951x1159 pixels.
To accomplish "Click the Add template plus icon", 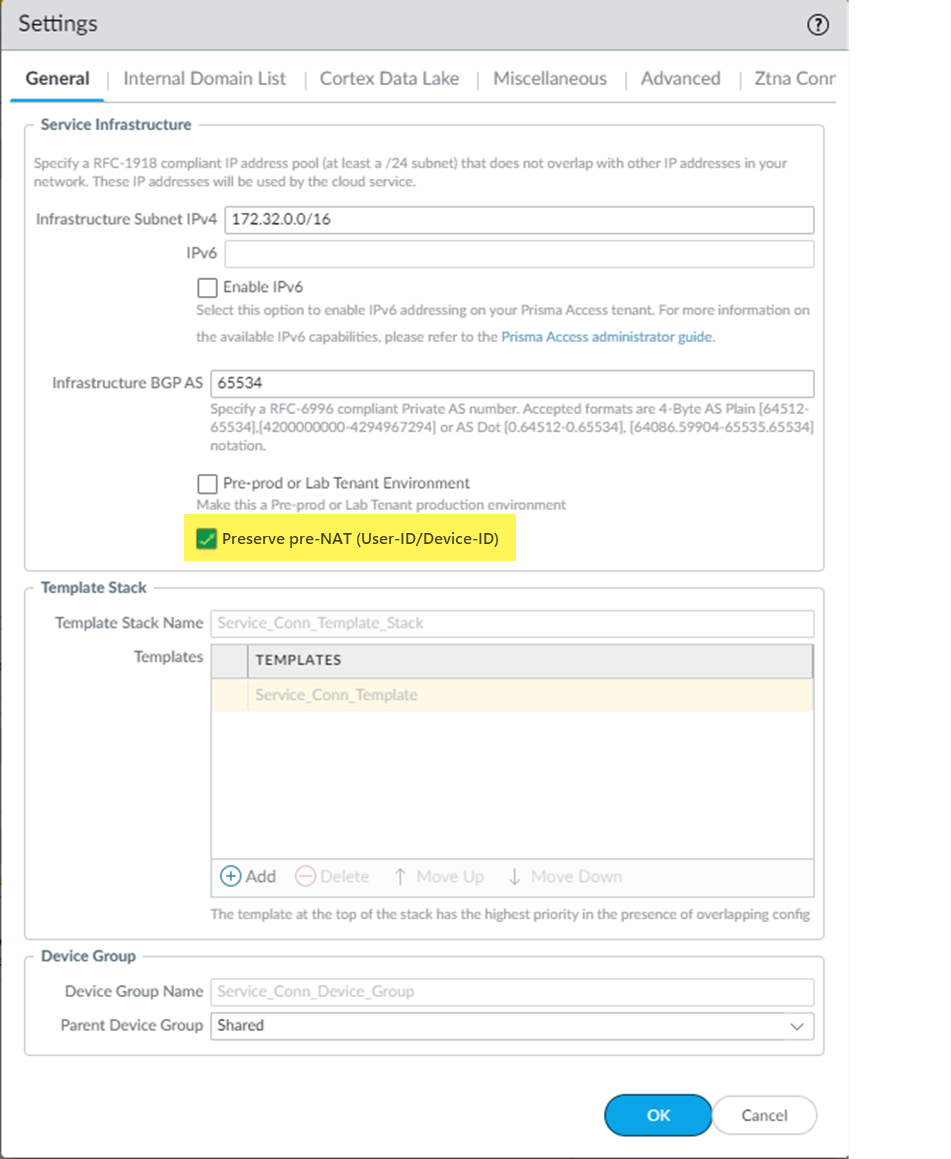I will [x=231, y=876].
